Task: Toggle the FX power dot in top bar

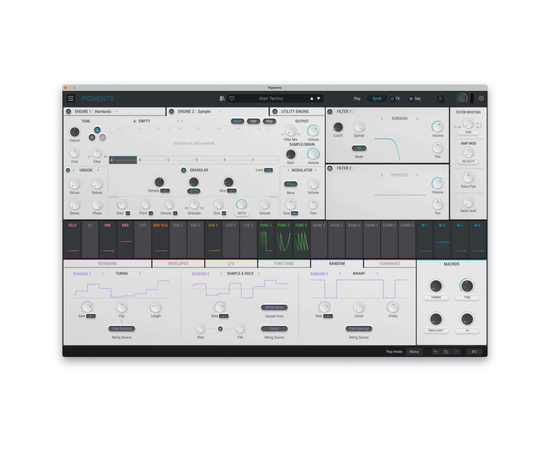Action: click(392, 99)
